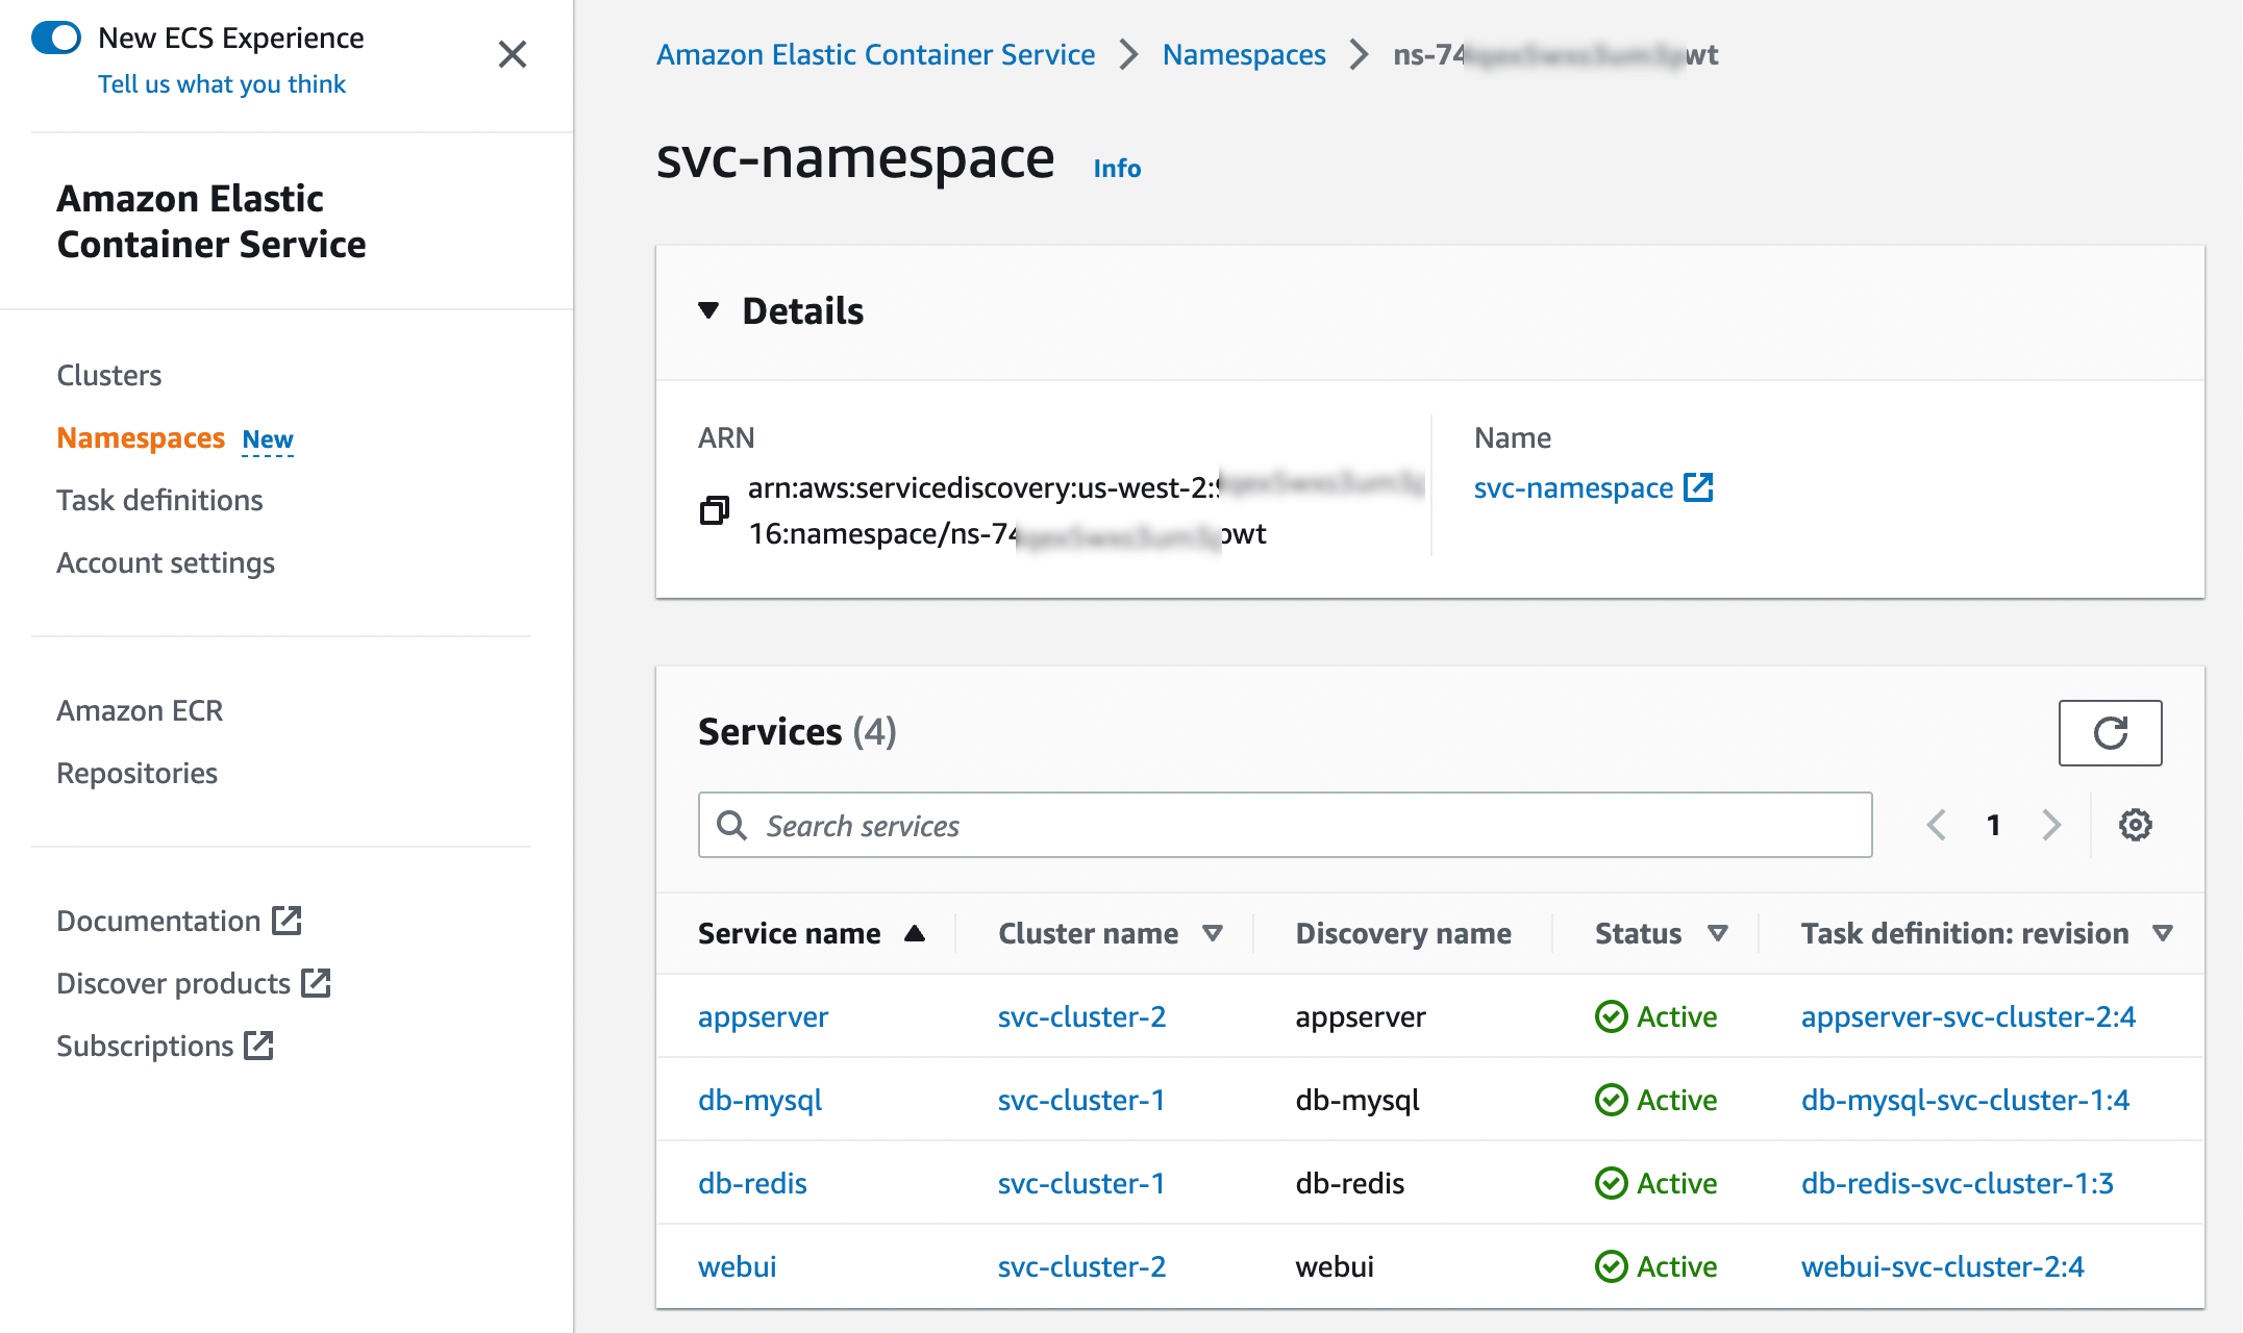Open Namespaces menu item in sidebar

(138, 436)
